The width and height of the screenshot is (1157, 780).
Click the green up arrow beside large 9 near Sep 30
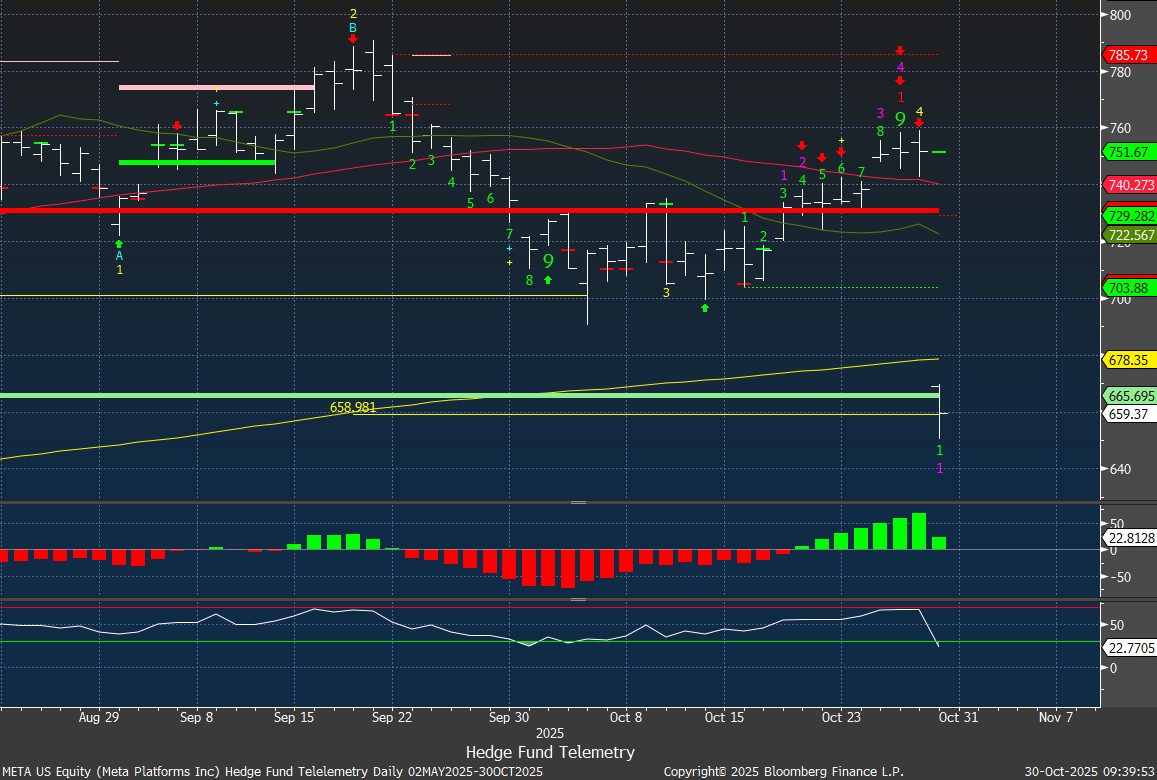[x=548, y=280]
